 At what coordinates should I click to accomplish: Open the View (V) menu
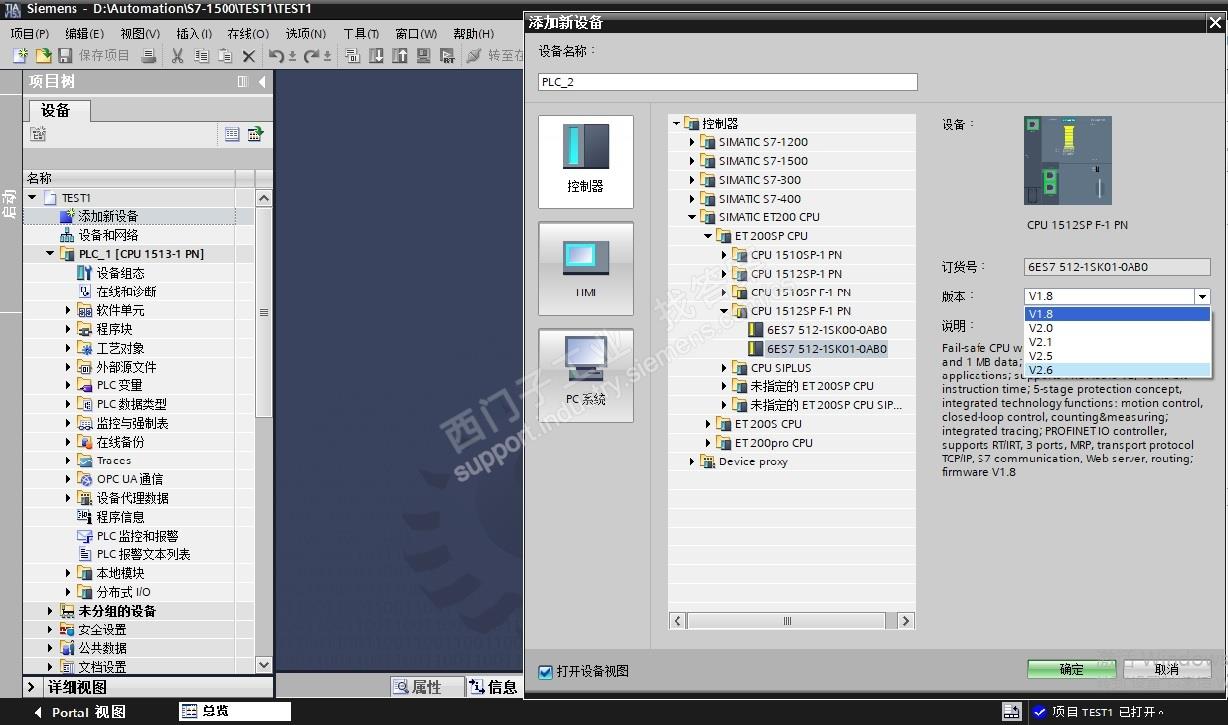pyautogui.click(x=140, y=33)
